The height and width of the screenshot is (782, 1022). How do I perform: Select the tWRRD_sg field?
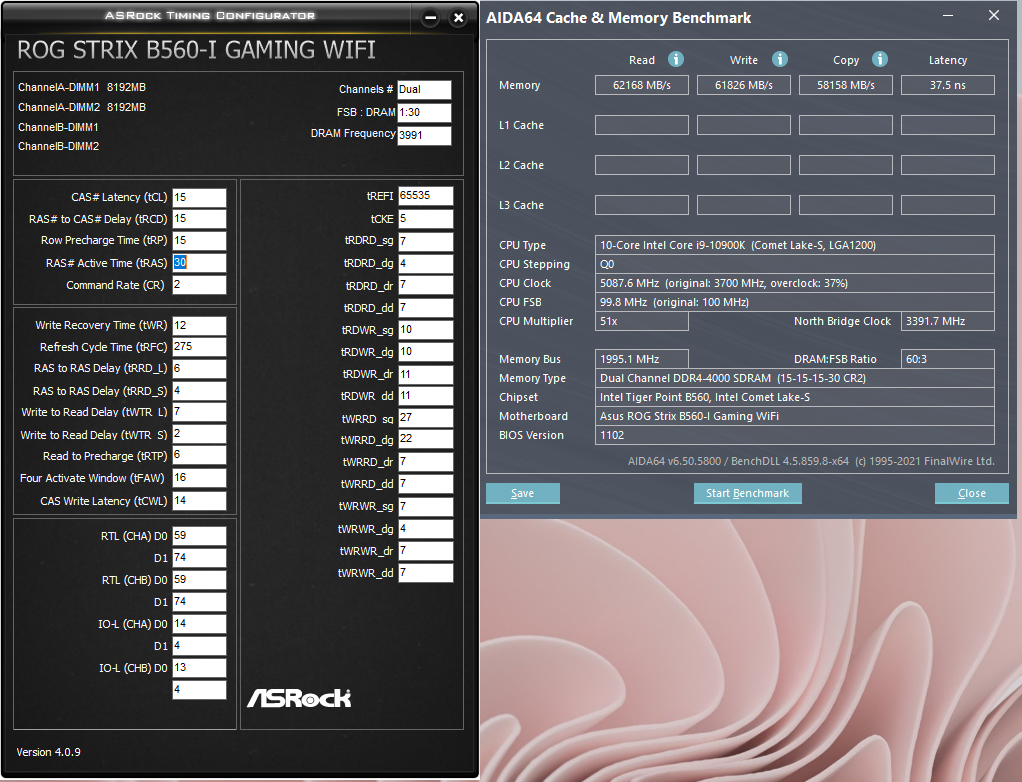point(426,418)
